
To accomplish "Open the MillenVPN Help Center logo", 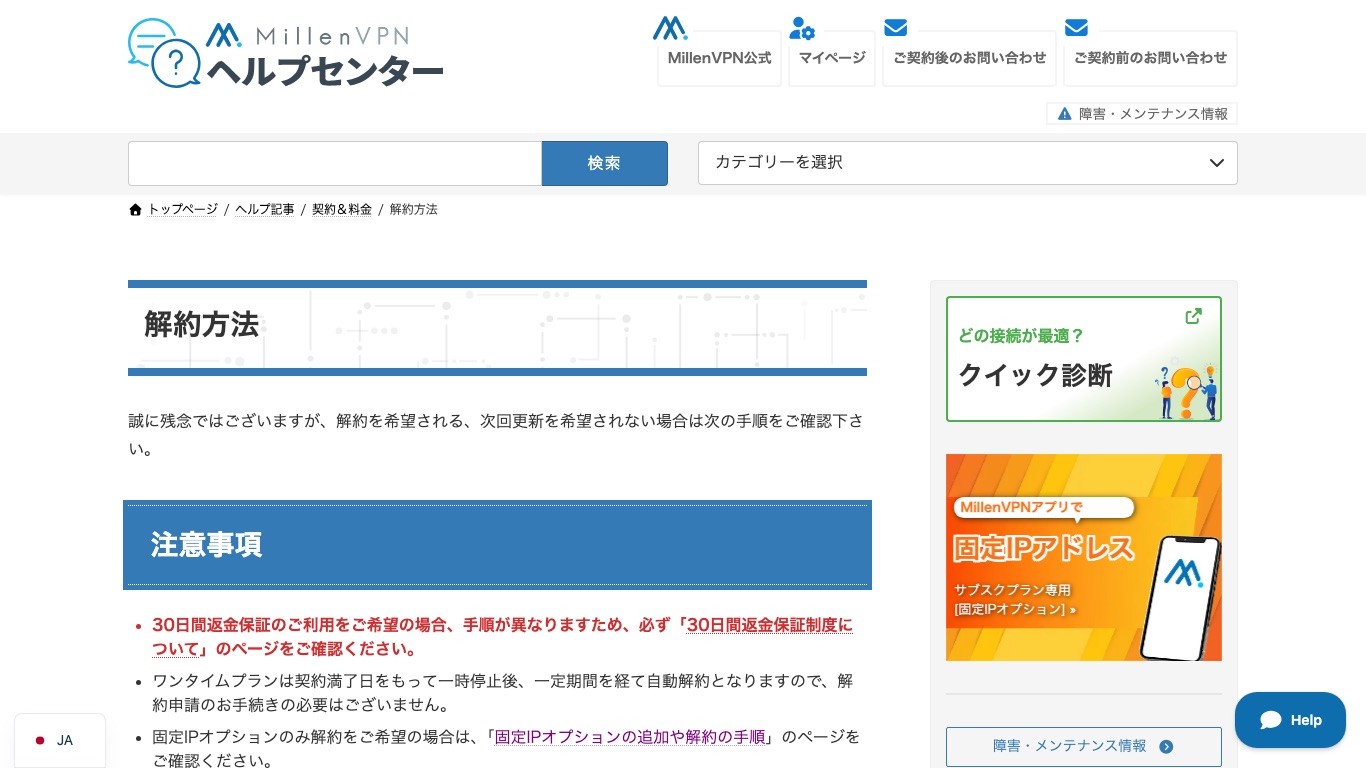I will [286, 53].
